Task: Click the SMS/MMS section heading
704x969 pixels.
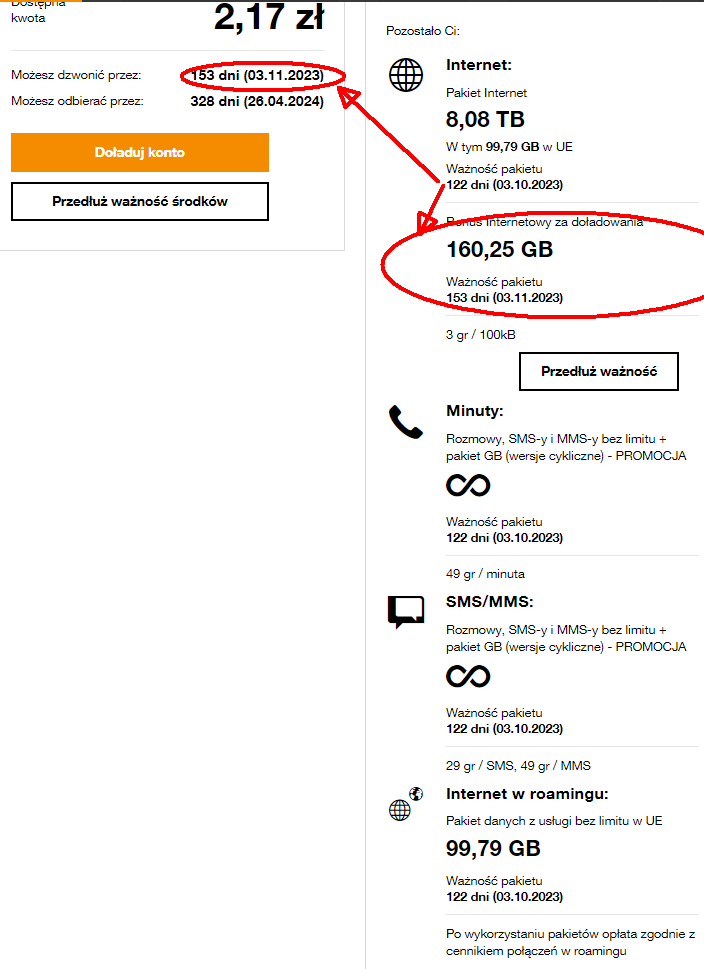Action: [490, 601]
